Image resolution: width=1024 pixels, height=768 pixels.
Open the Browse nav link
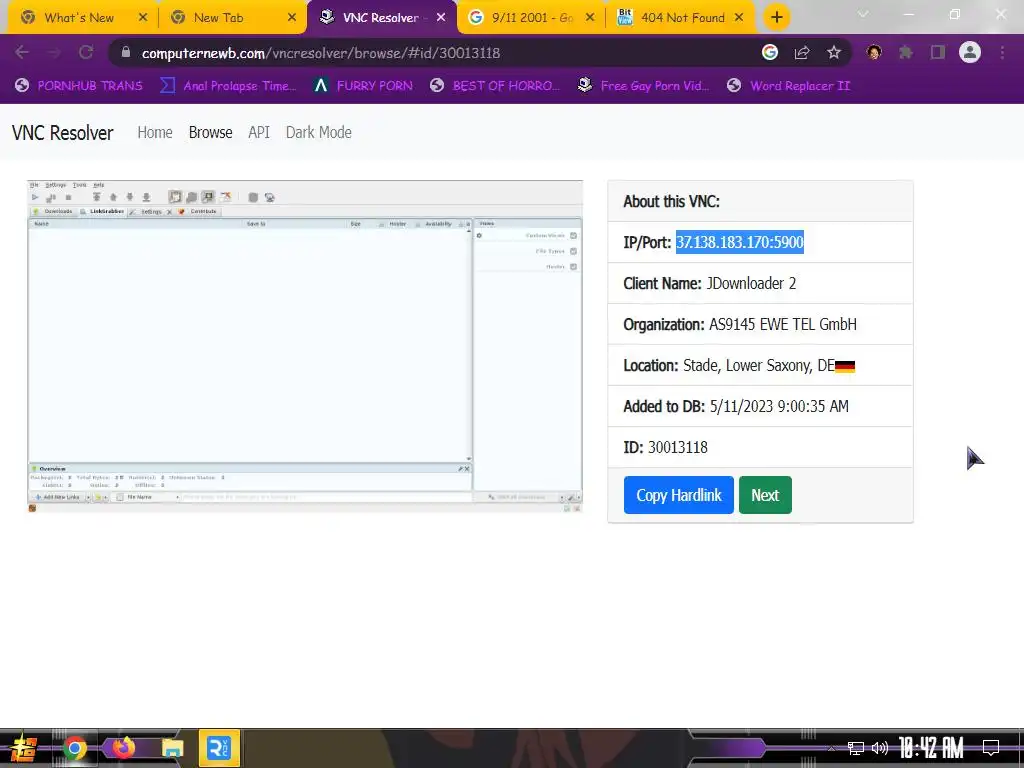[x=210, y=133]
